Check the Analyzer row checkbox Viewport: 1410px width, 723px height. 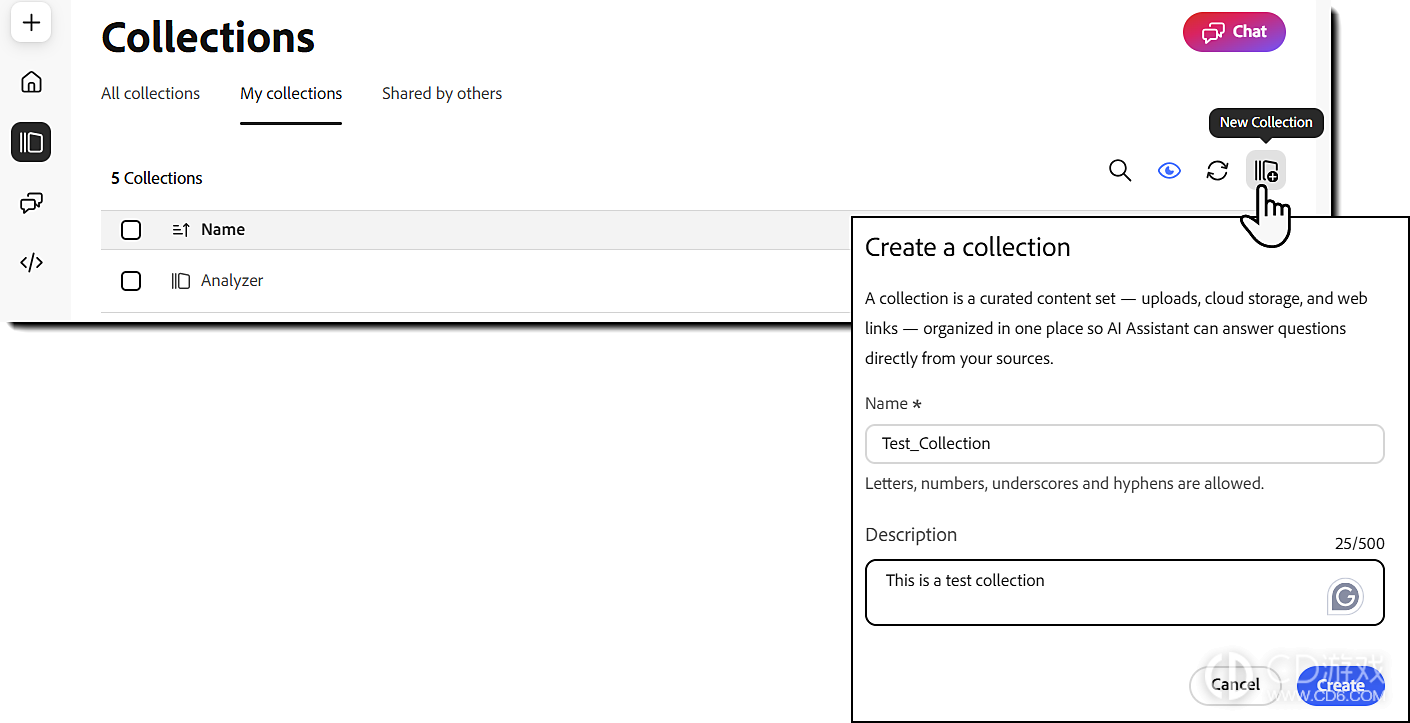(131, 281)
